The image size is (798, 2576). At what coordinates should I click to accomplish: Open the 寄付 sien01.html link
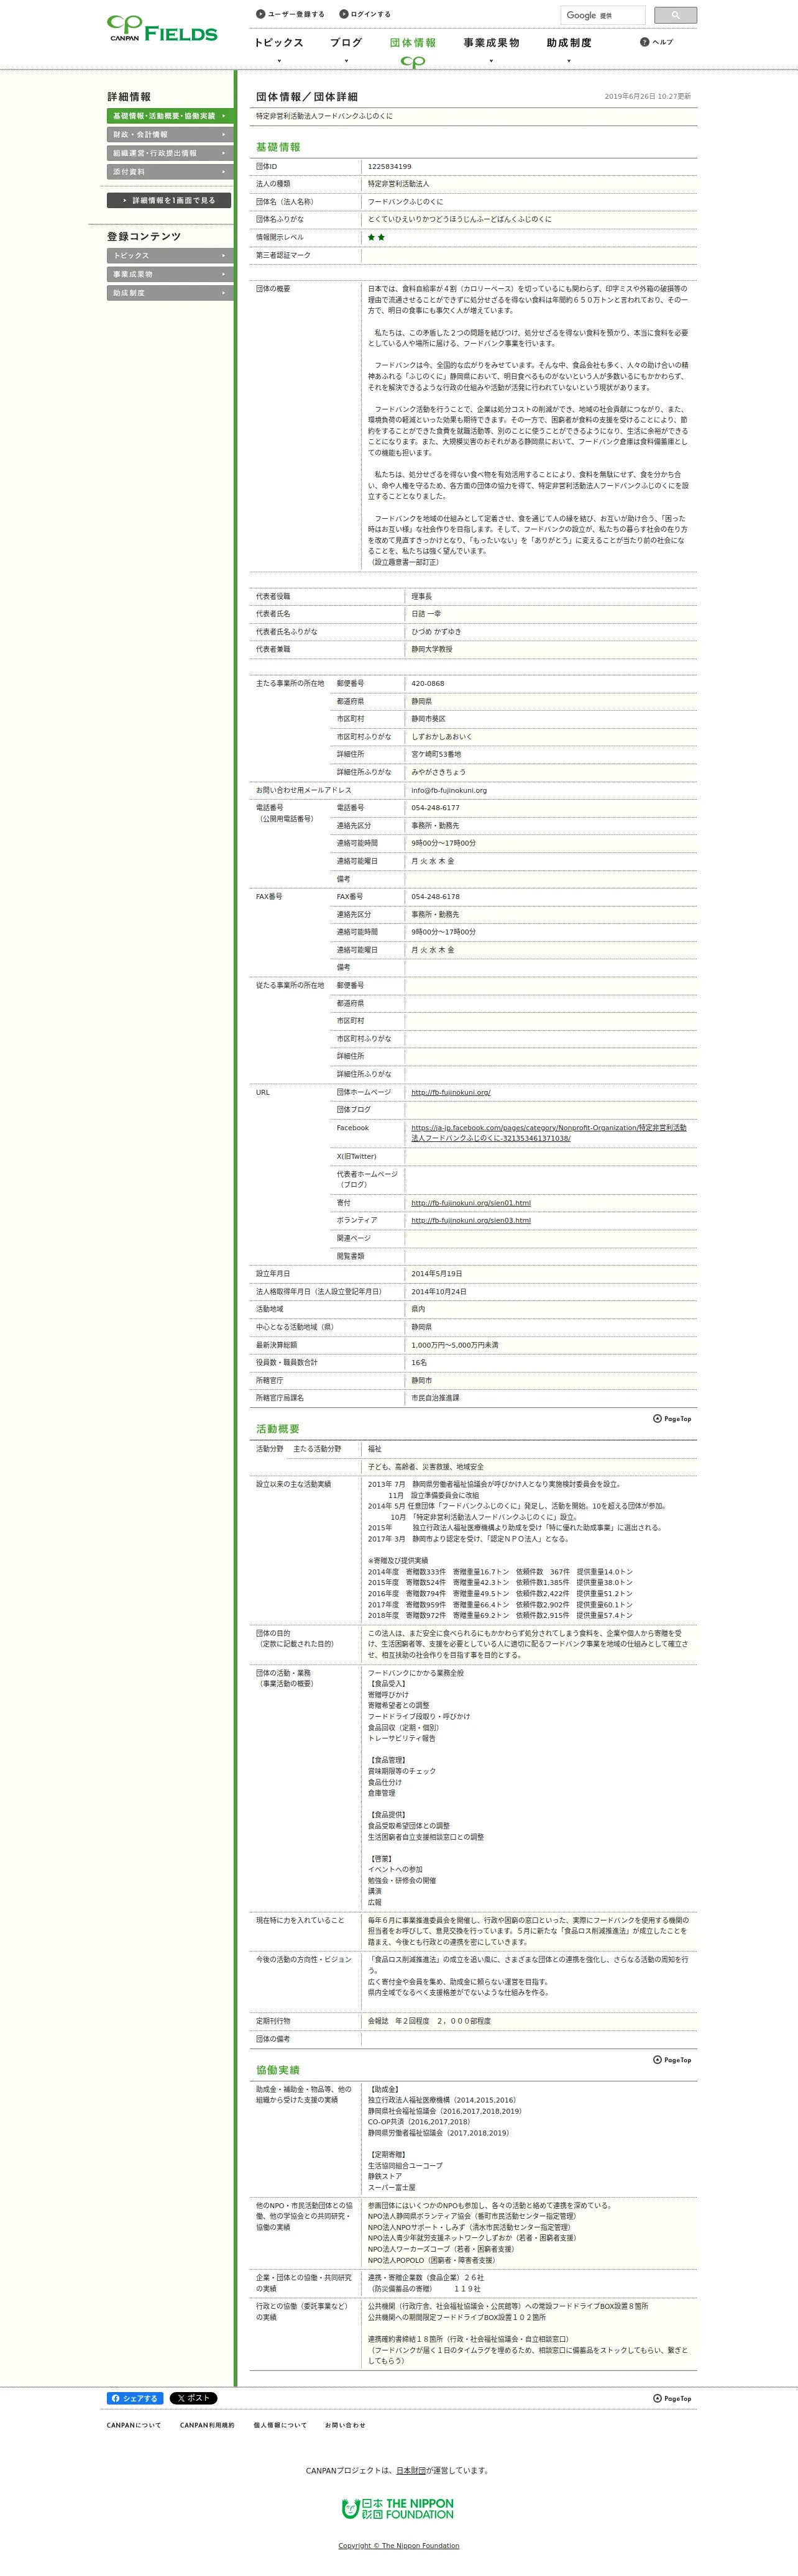pos(471,1203)
